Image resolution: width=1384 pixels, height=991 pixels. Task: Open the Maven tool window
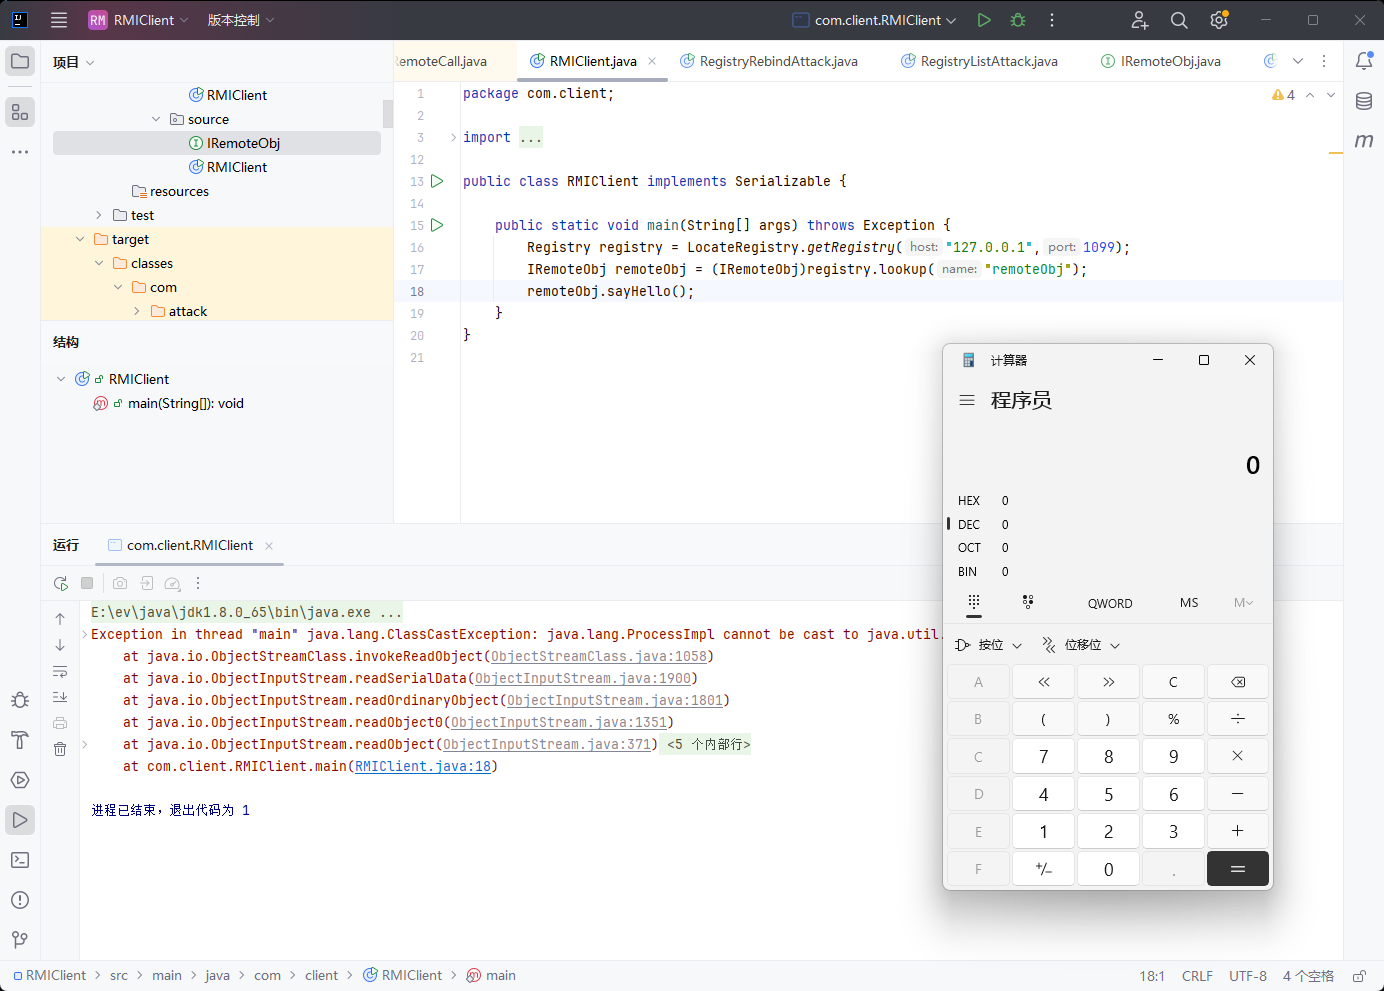point(1364,141)
